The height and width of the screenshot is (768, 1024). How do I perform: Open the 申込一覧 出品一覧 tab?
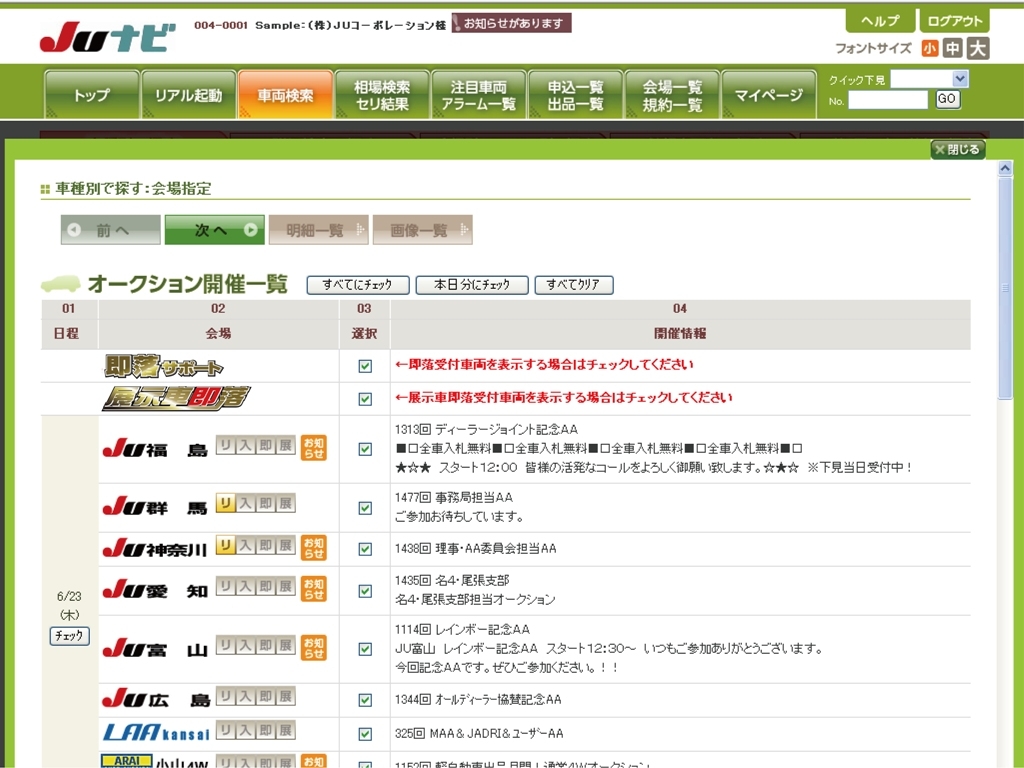point(575,95)
